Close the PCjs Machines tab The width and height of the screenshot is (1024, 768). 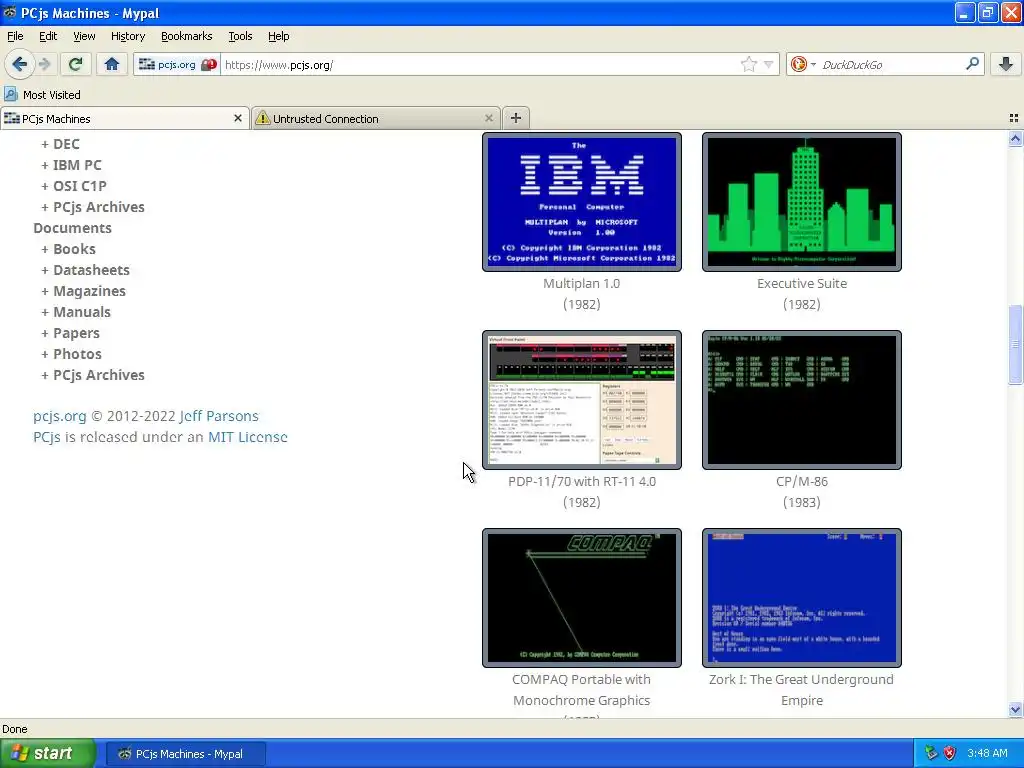[x=238, y=118]
